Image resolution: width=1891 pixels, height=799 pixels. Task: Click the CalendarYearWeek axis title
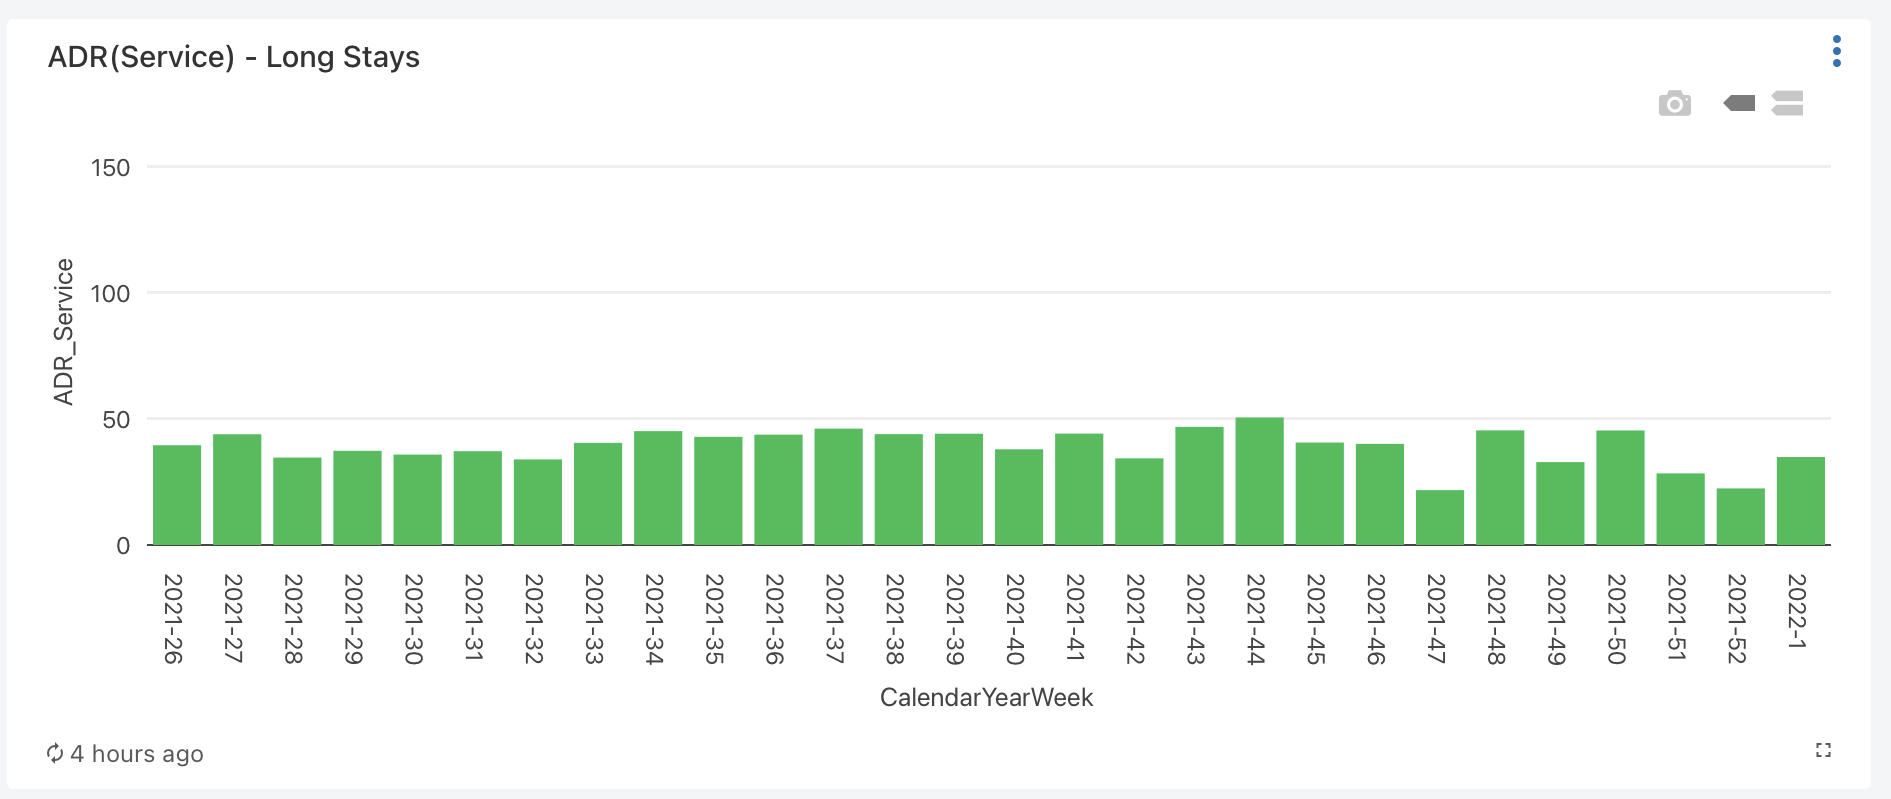click(x=987, y=698)
